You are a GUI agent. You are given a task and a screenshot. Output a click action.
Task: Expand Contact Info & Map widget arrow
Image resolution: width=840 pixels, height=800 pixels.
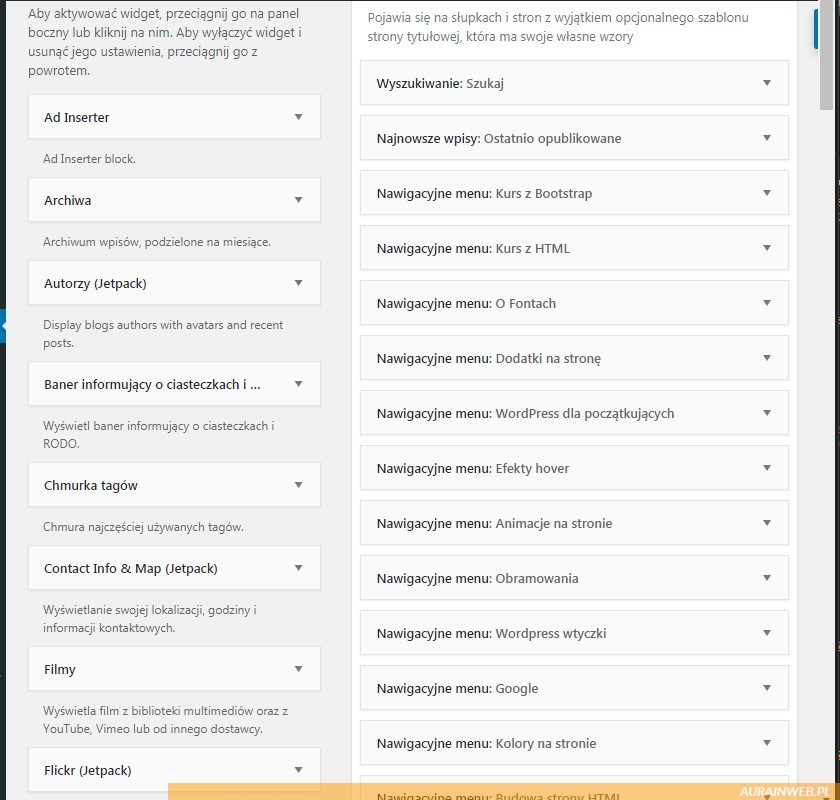298,568
